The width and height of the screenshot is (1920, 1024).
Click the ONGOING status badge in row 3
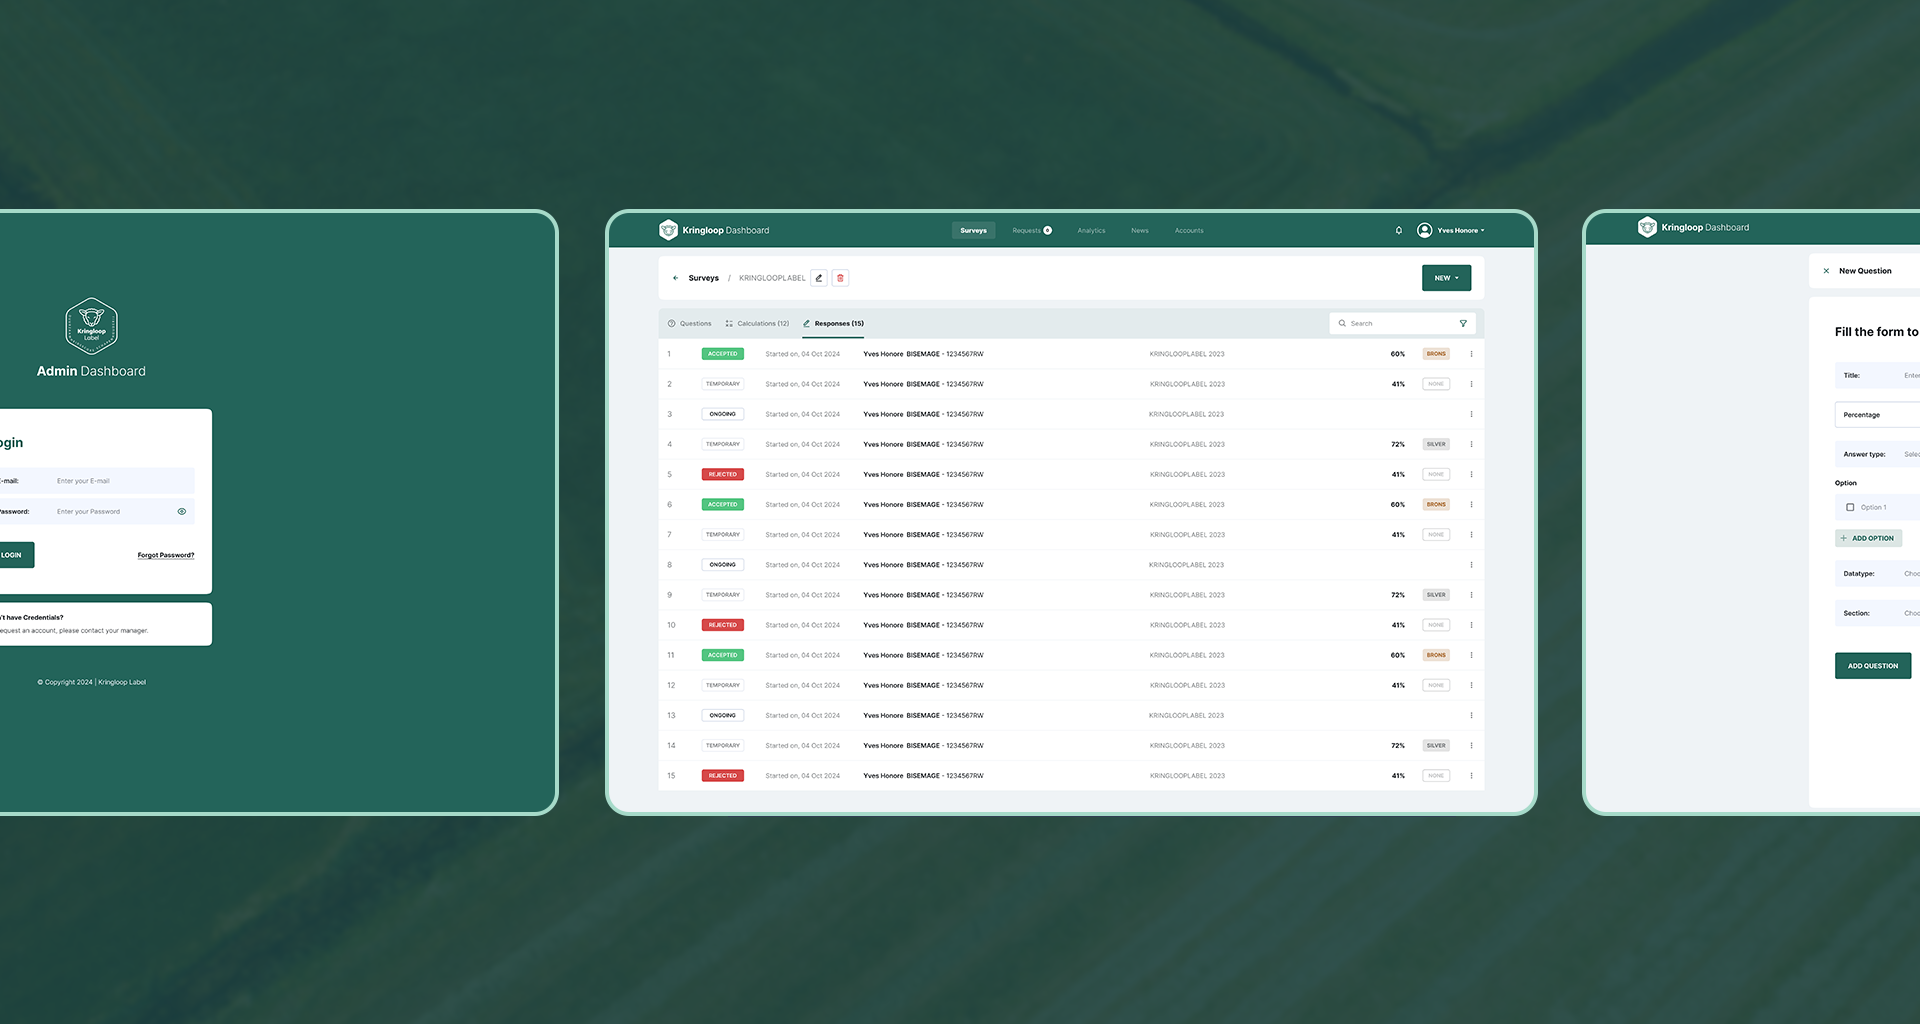pyautogui.click(x=723, y=414)
